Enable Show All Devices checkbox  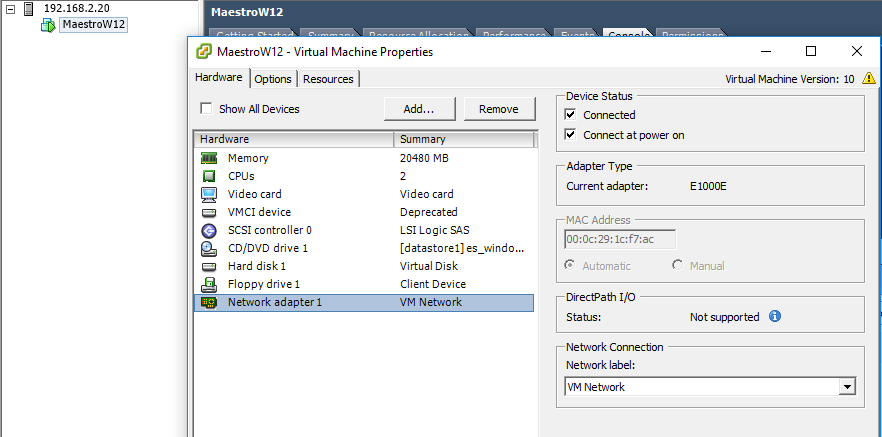(x=206, y=109)
